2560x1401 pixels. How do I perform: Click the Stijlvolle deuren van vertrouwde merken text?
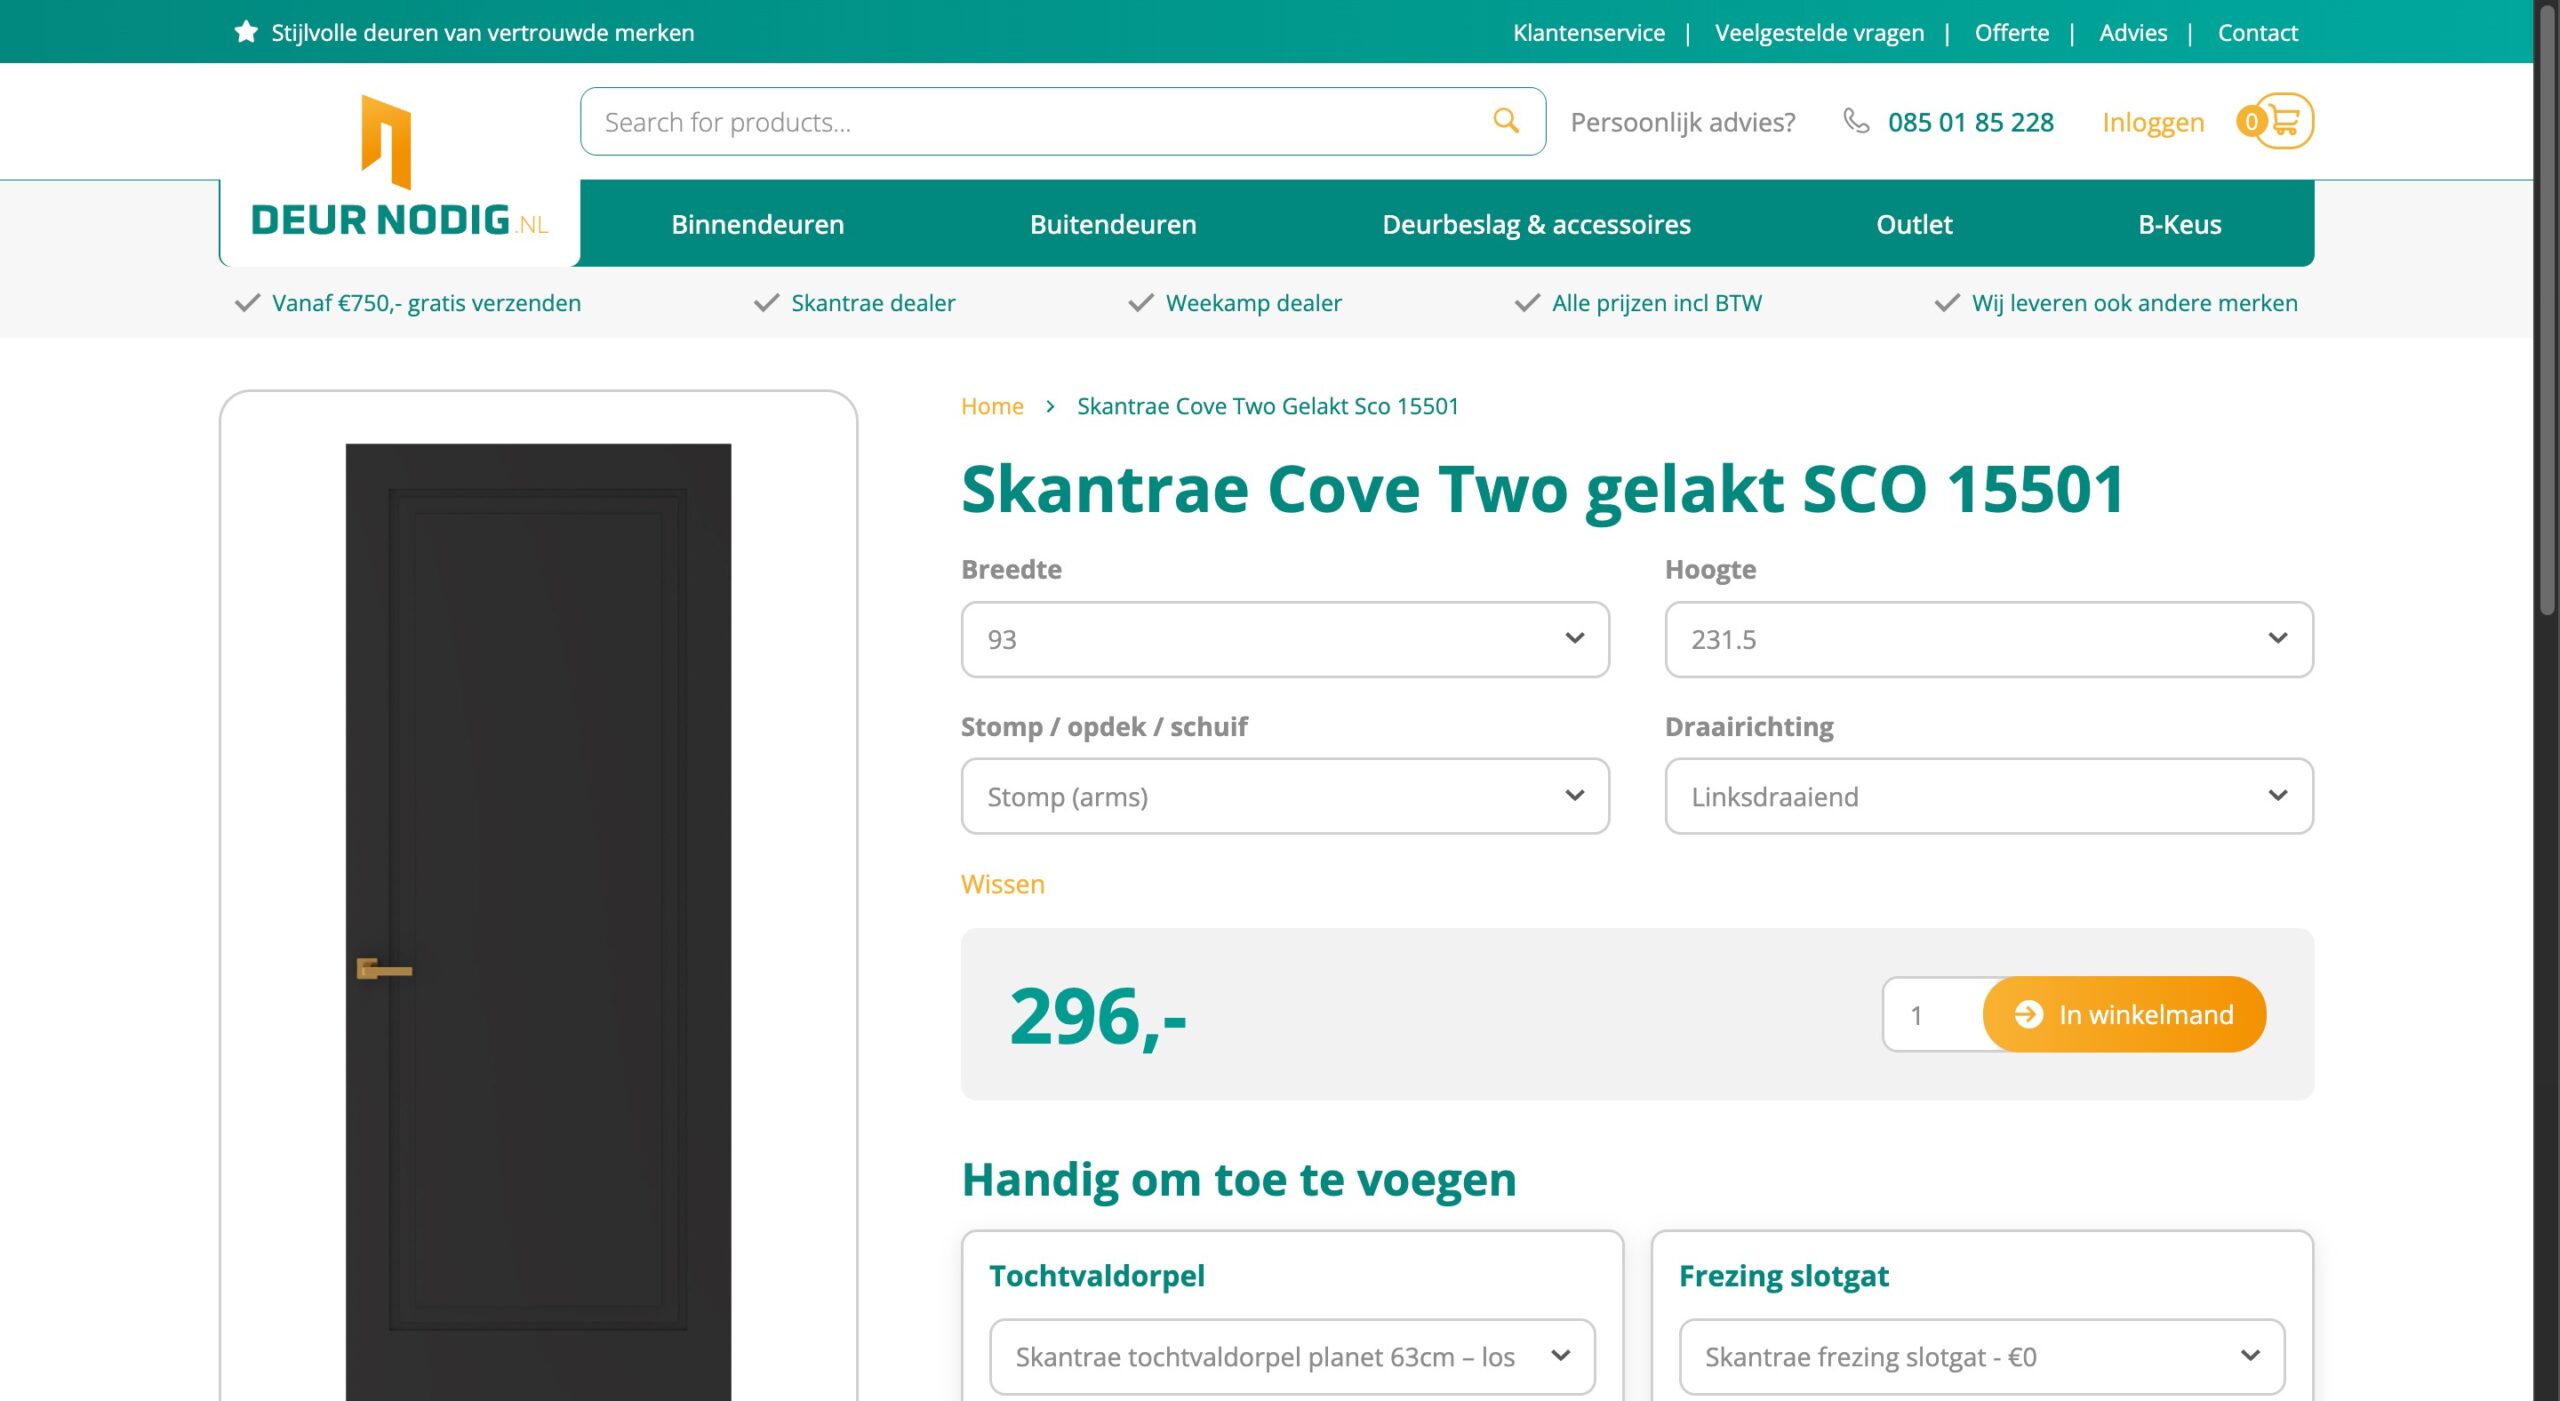point(482,33)
